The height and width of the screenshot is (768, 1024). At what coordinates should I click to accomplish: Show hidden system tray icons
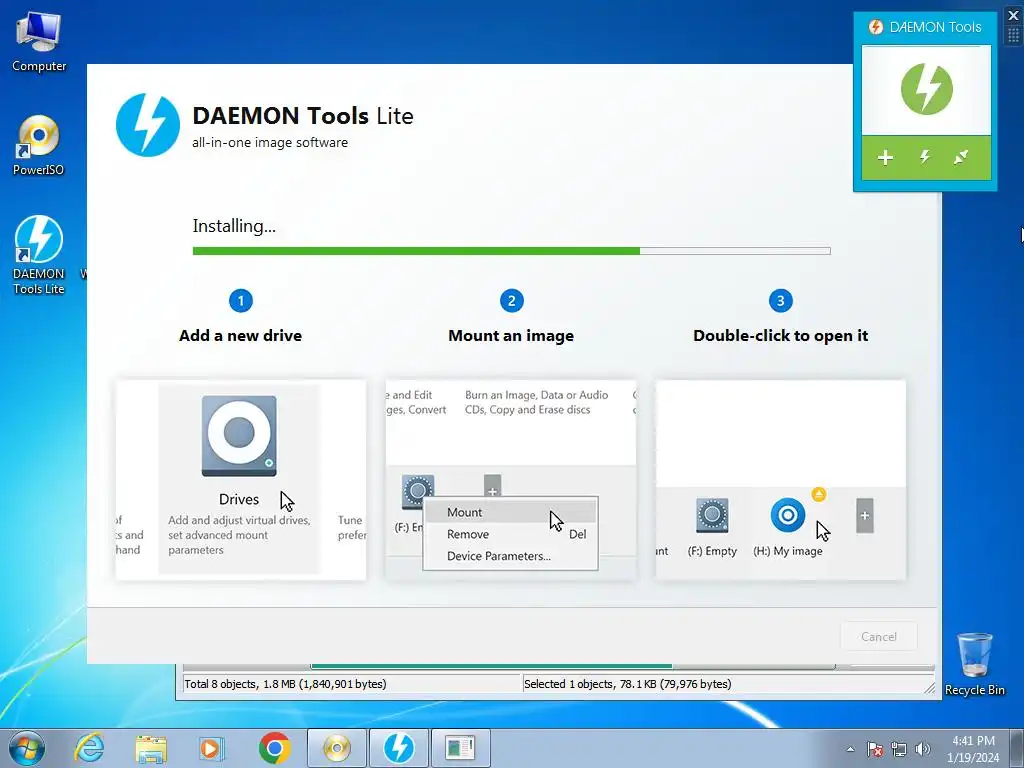click(x=850, y=749)
